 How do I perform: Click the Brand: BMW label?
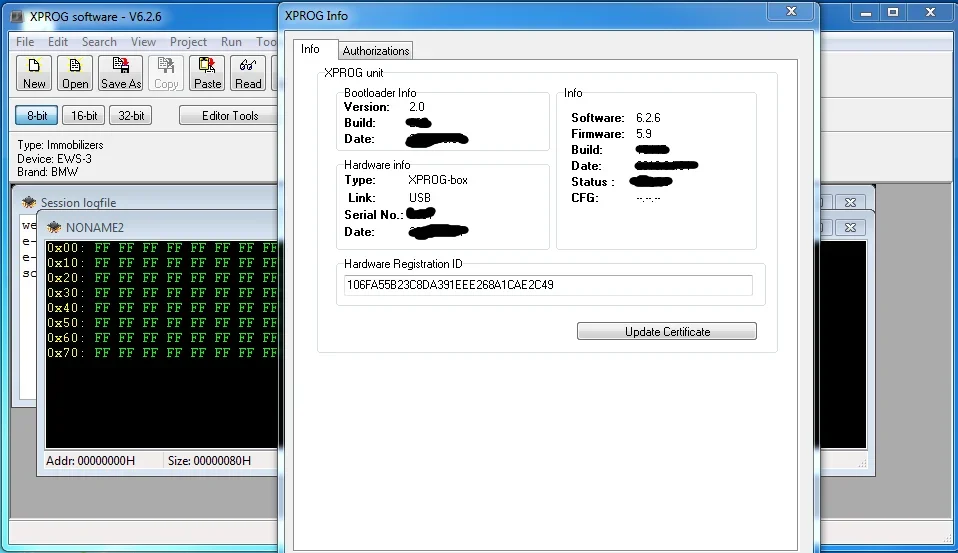pos(48,172)
